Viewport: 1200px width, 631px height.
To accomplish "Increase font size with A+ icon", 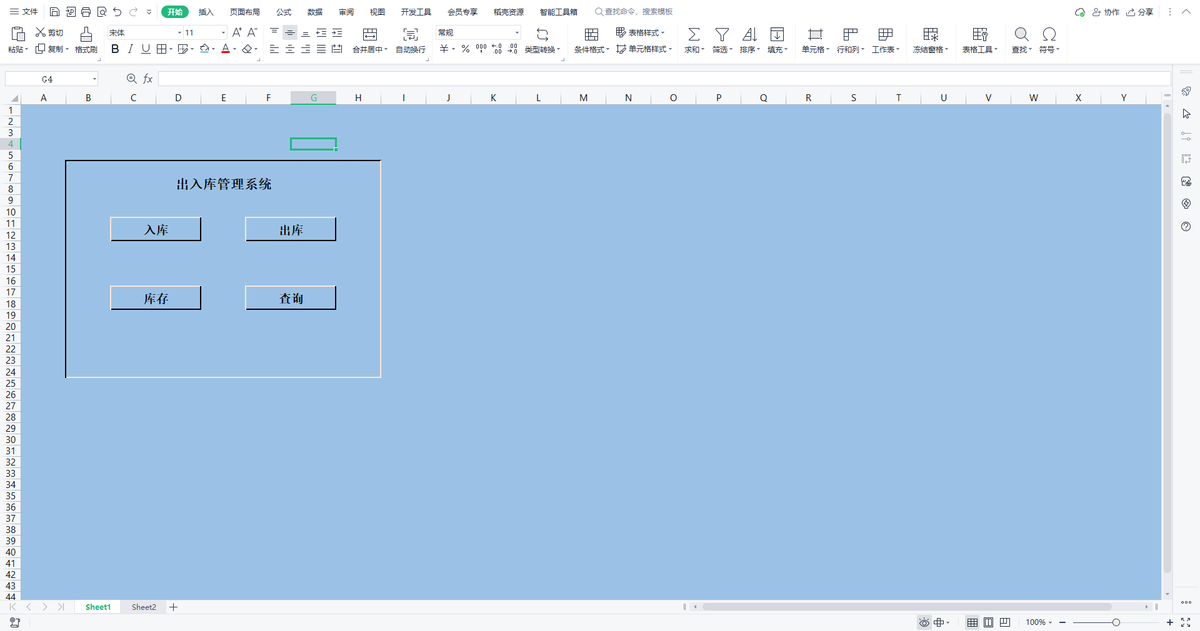I will click(237, 33).
